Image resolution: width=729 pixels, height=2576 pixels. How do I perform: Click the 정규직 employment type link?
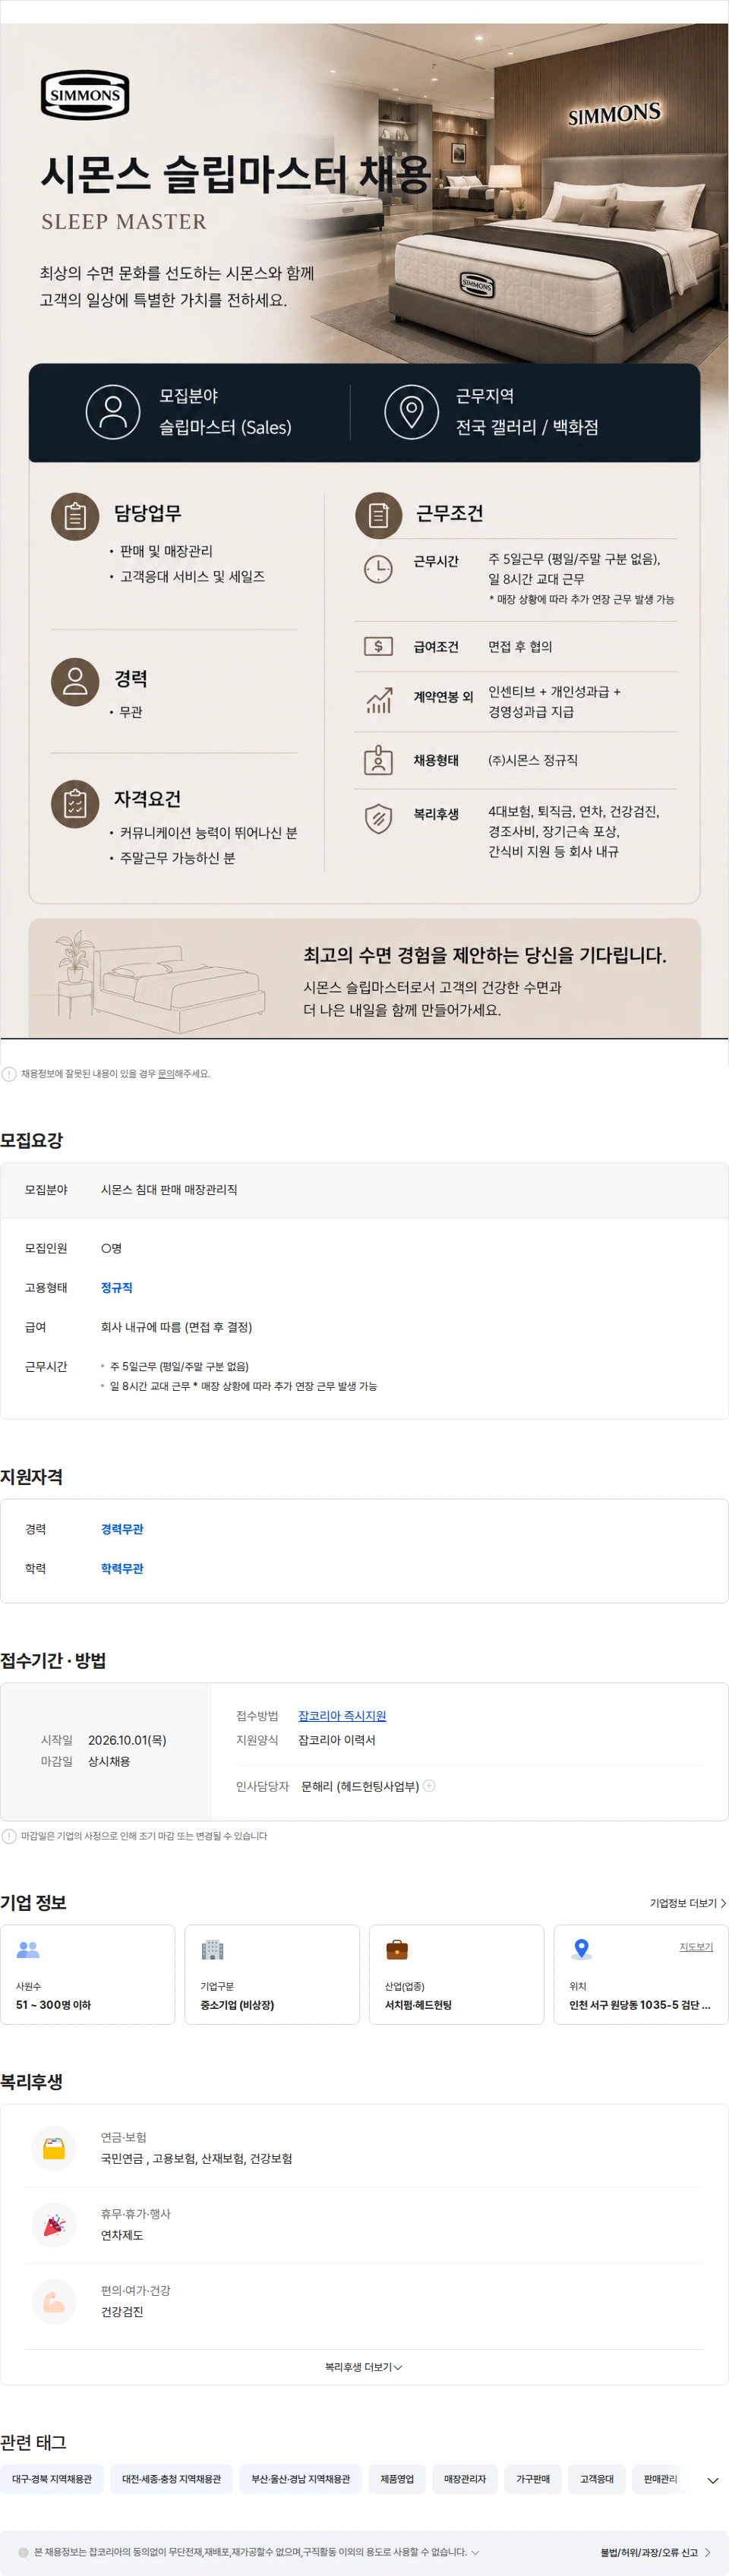pos(117,1288)
